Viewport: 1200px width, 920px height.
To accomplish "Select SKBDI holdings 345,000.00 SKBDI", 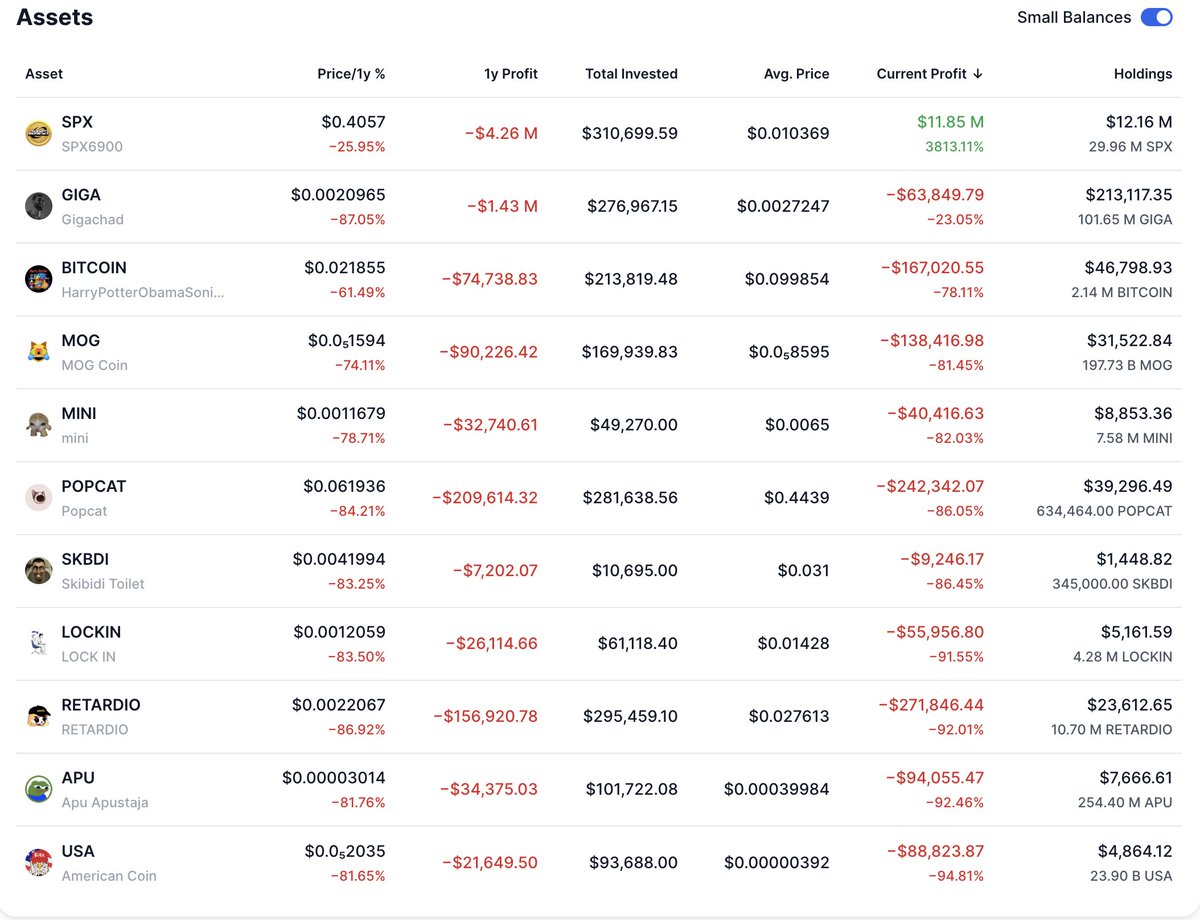I will click(1112, 585).
